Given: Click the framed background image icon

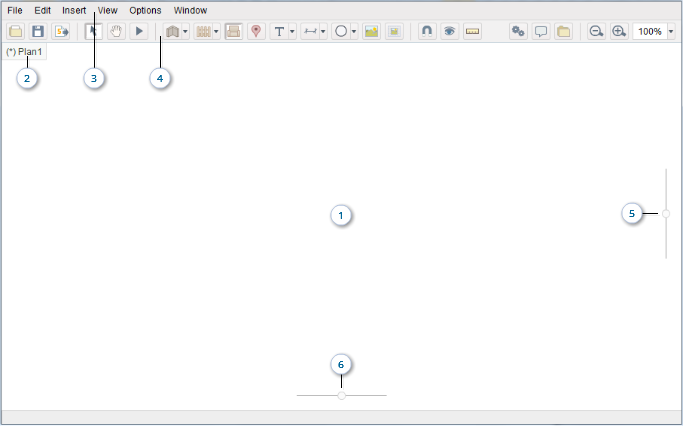Looking at the screenshot, I should click(x=394, y=31).
